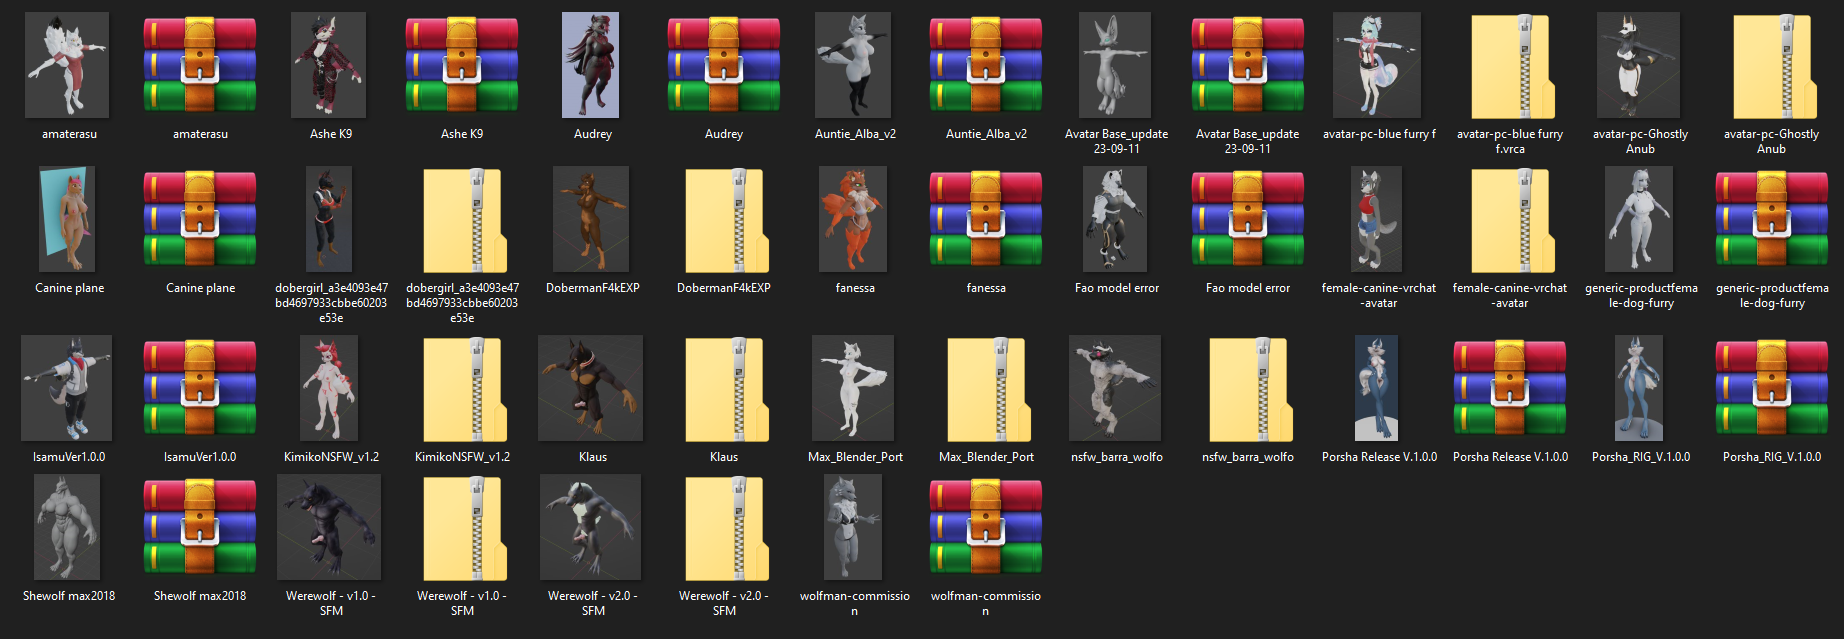
Task: Click the dobergirl_a3e4093e47 zipped folder icon
Action: tap(466, 220)
